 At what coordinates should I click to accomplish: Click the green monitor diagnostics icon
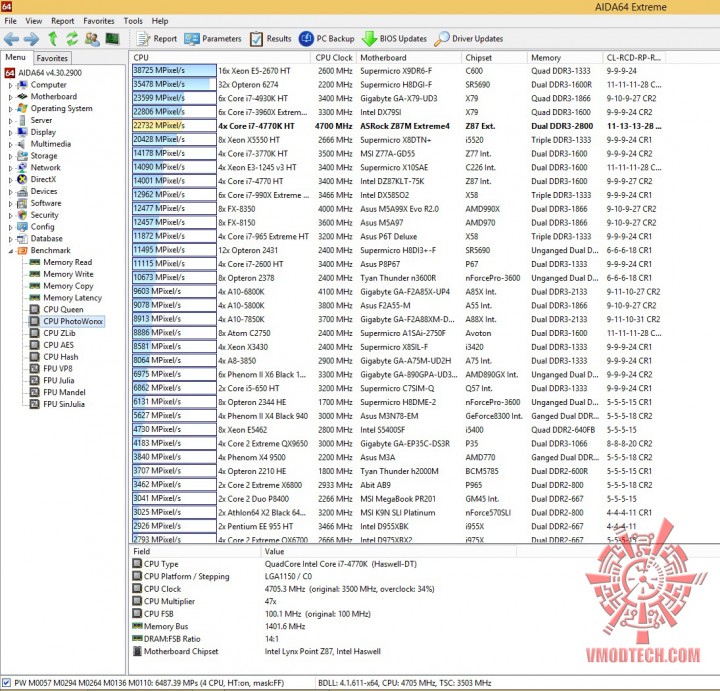click(112, 39)
